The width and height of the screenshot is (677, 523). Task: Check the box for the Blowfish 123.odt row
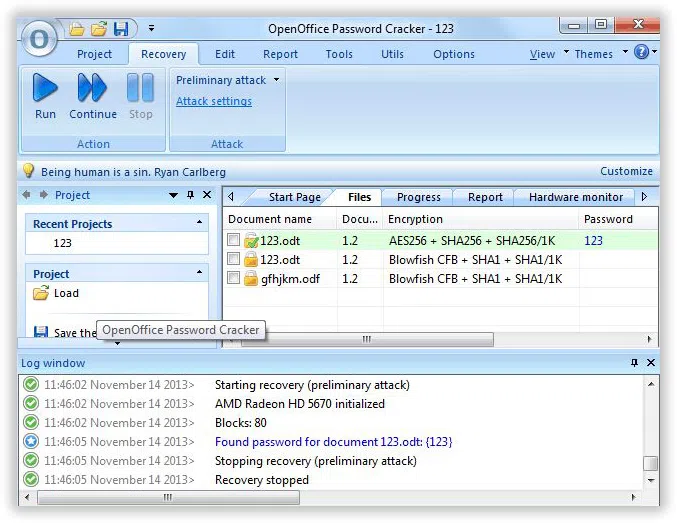(233, 259)
